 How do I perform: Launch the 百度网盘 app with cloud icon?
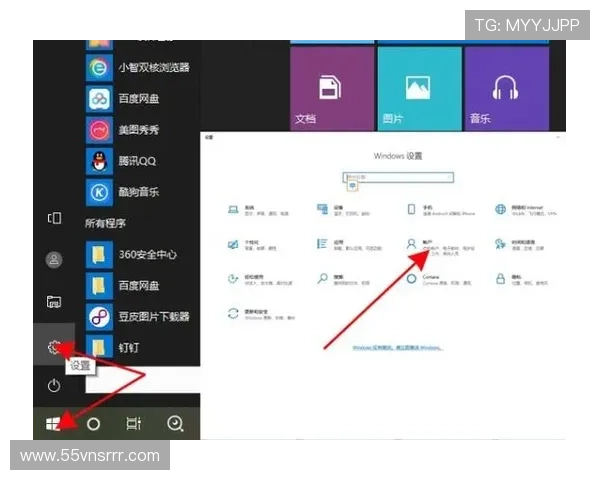(123, 99)
